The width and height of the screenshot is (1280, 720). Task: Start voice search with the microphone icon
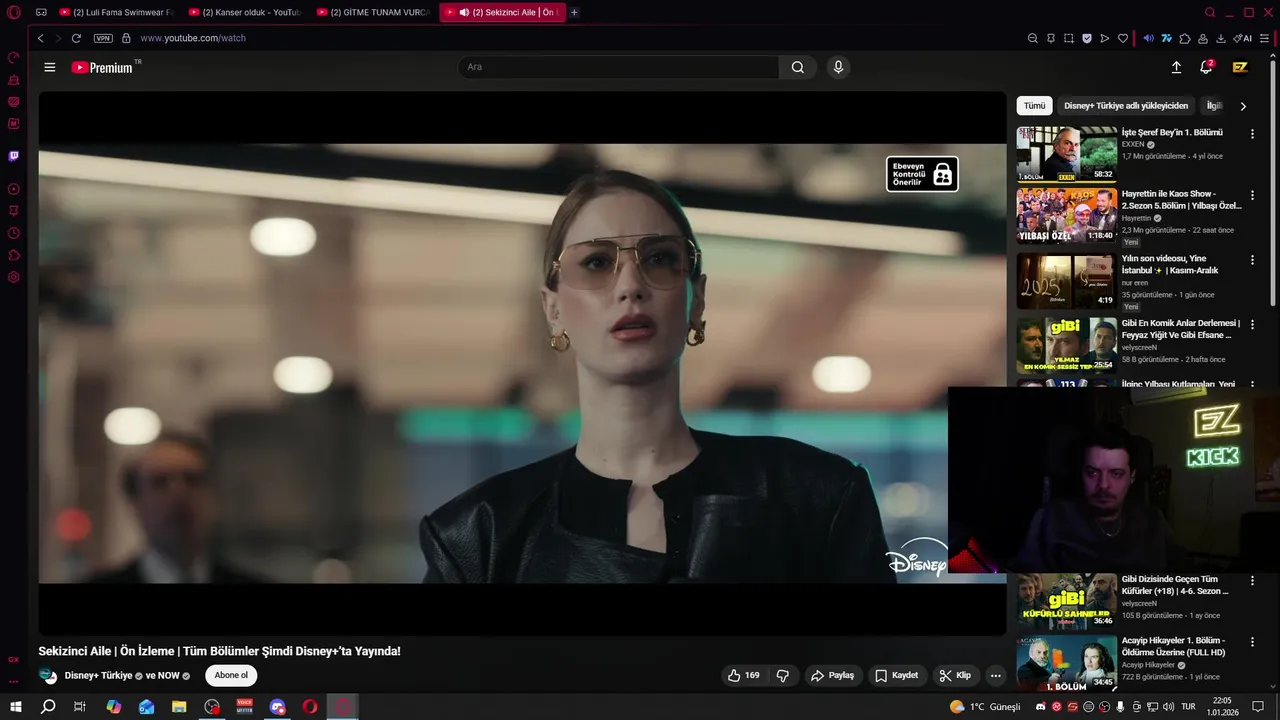[838, 67]
